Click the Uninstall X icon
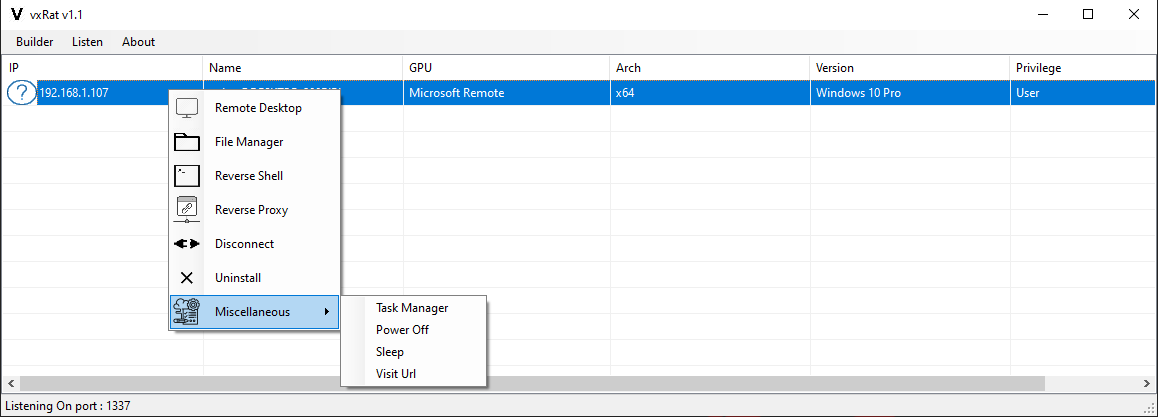The height and width of the screenshot is (417, 1158). [x=187, y=278]
